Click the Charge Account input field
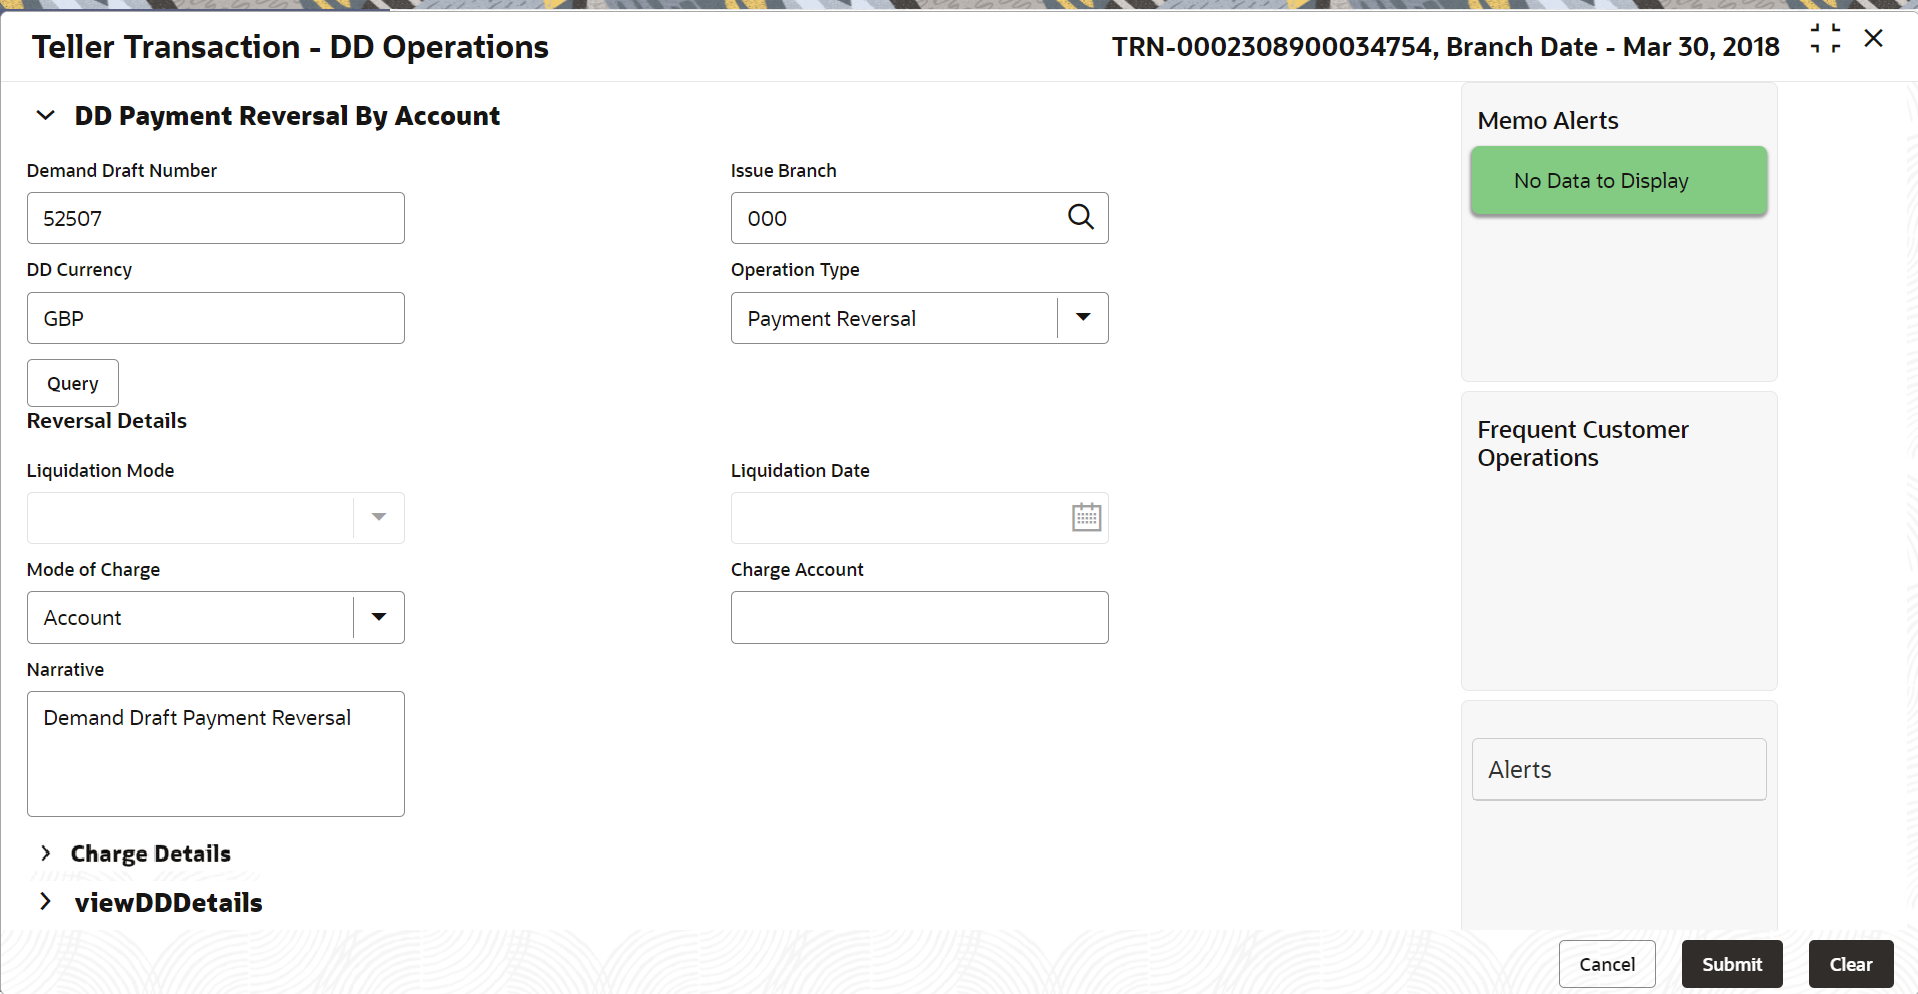The image size is (1918, 994). click(x=919, y=617)
